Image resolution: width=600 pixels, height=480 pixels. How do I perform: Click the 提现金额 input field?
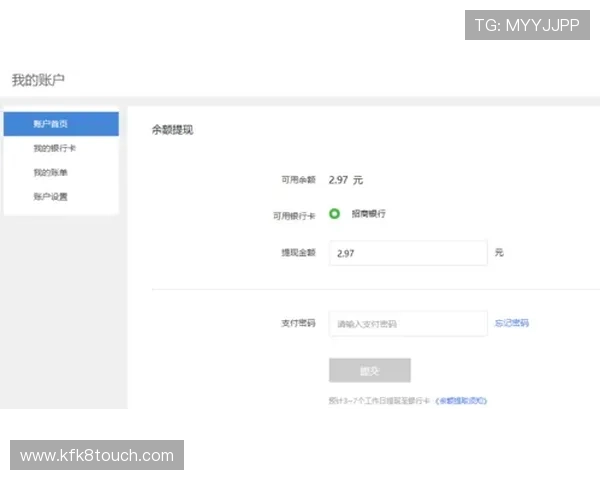coord(408,253)
